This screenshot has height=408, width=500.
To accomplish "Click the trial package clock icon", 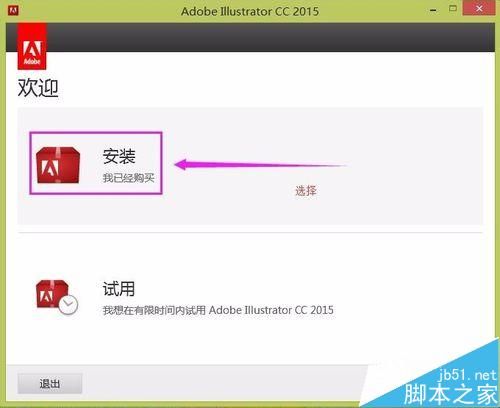I will [57, 297].
